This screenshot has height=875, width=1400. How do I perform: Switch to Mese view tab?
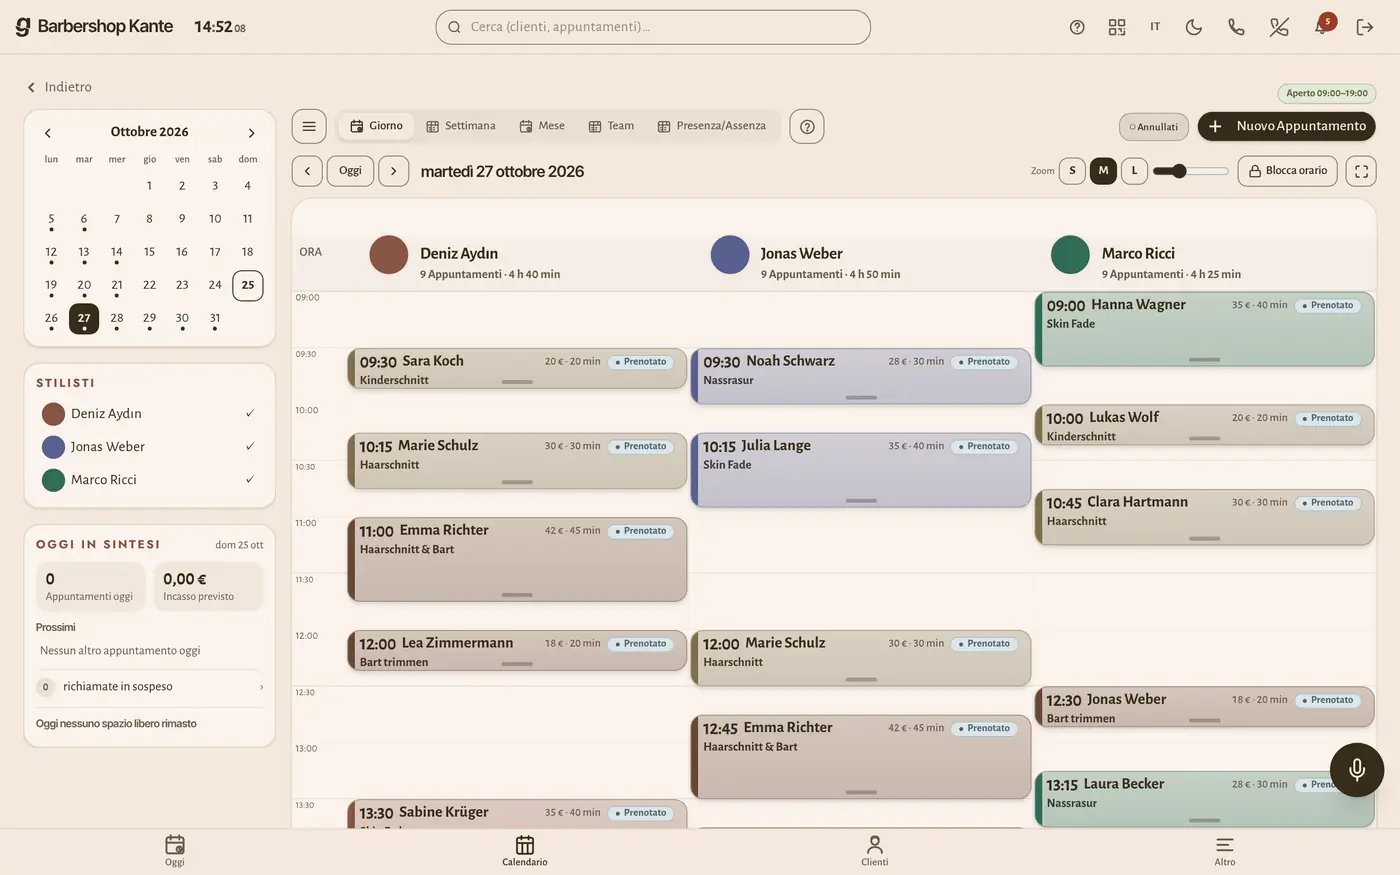click(542, 126)
